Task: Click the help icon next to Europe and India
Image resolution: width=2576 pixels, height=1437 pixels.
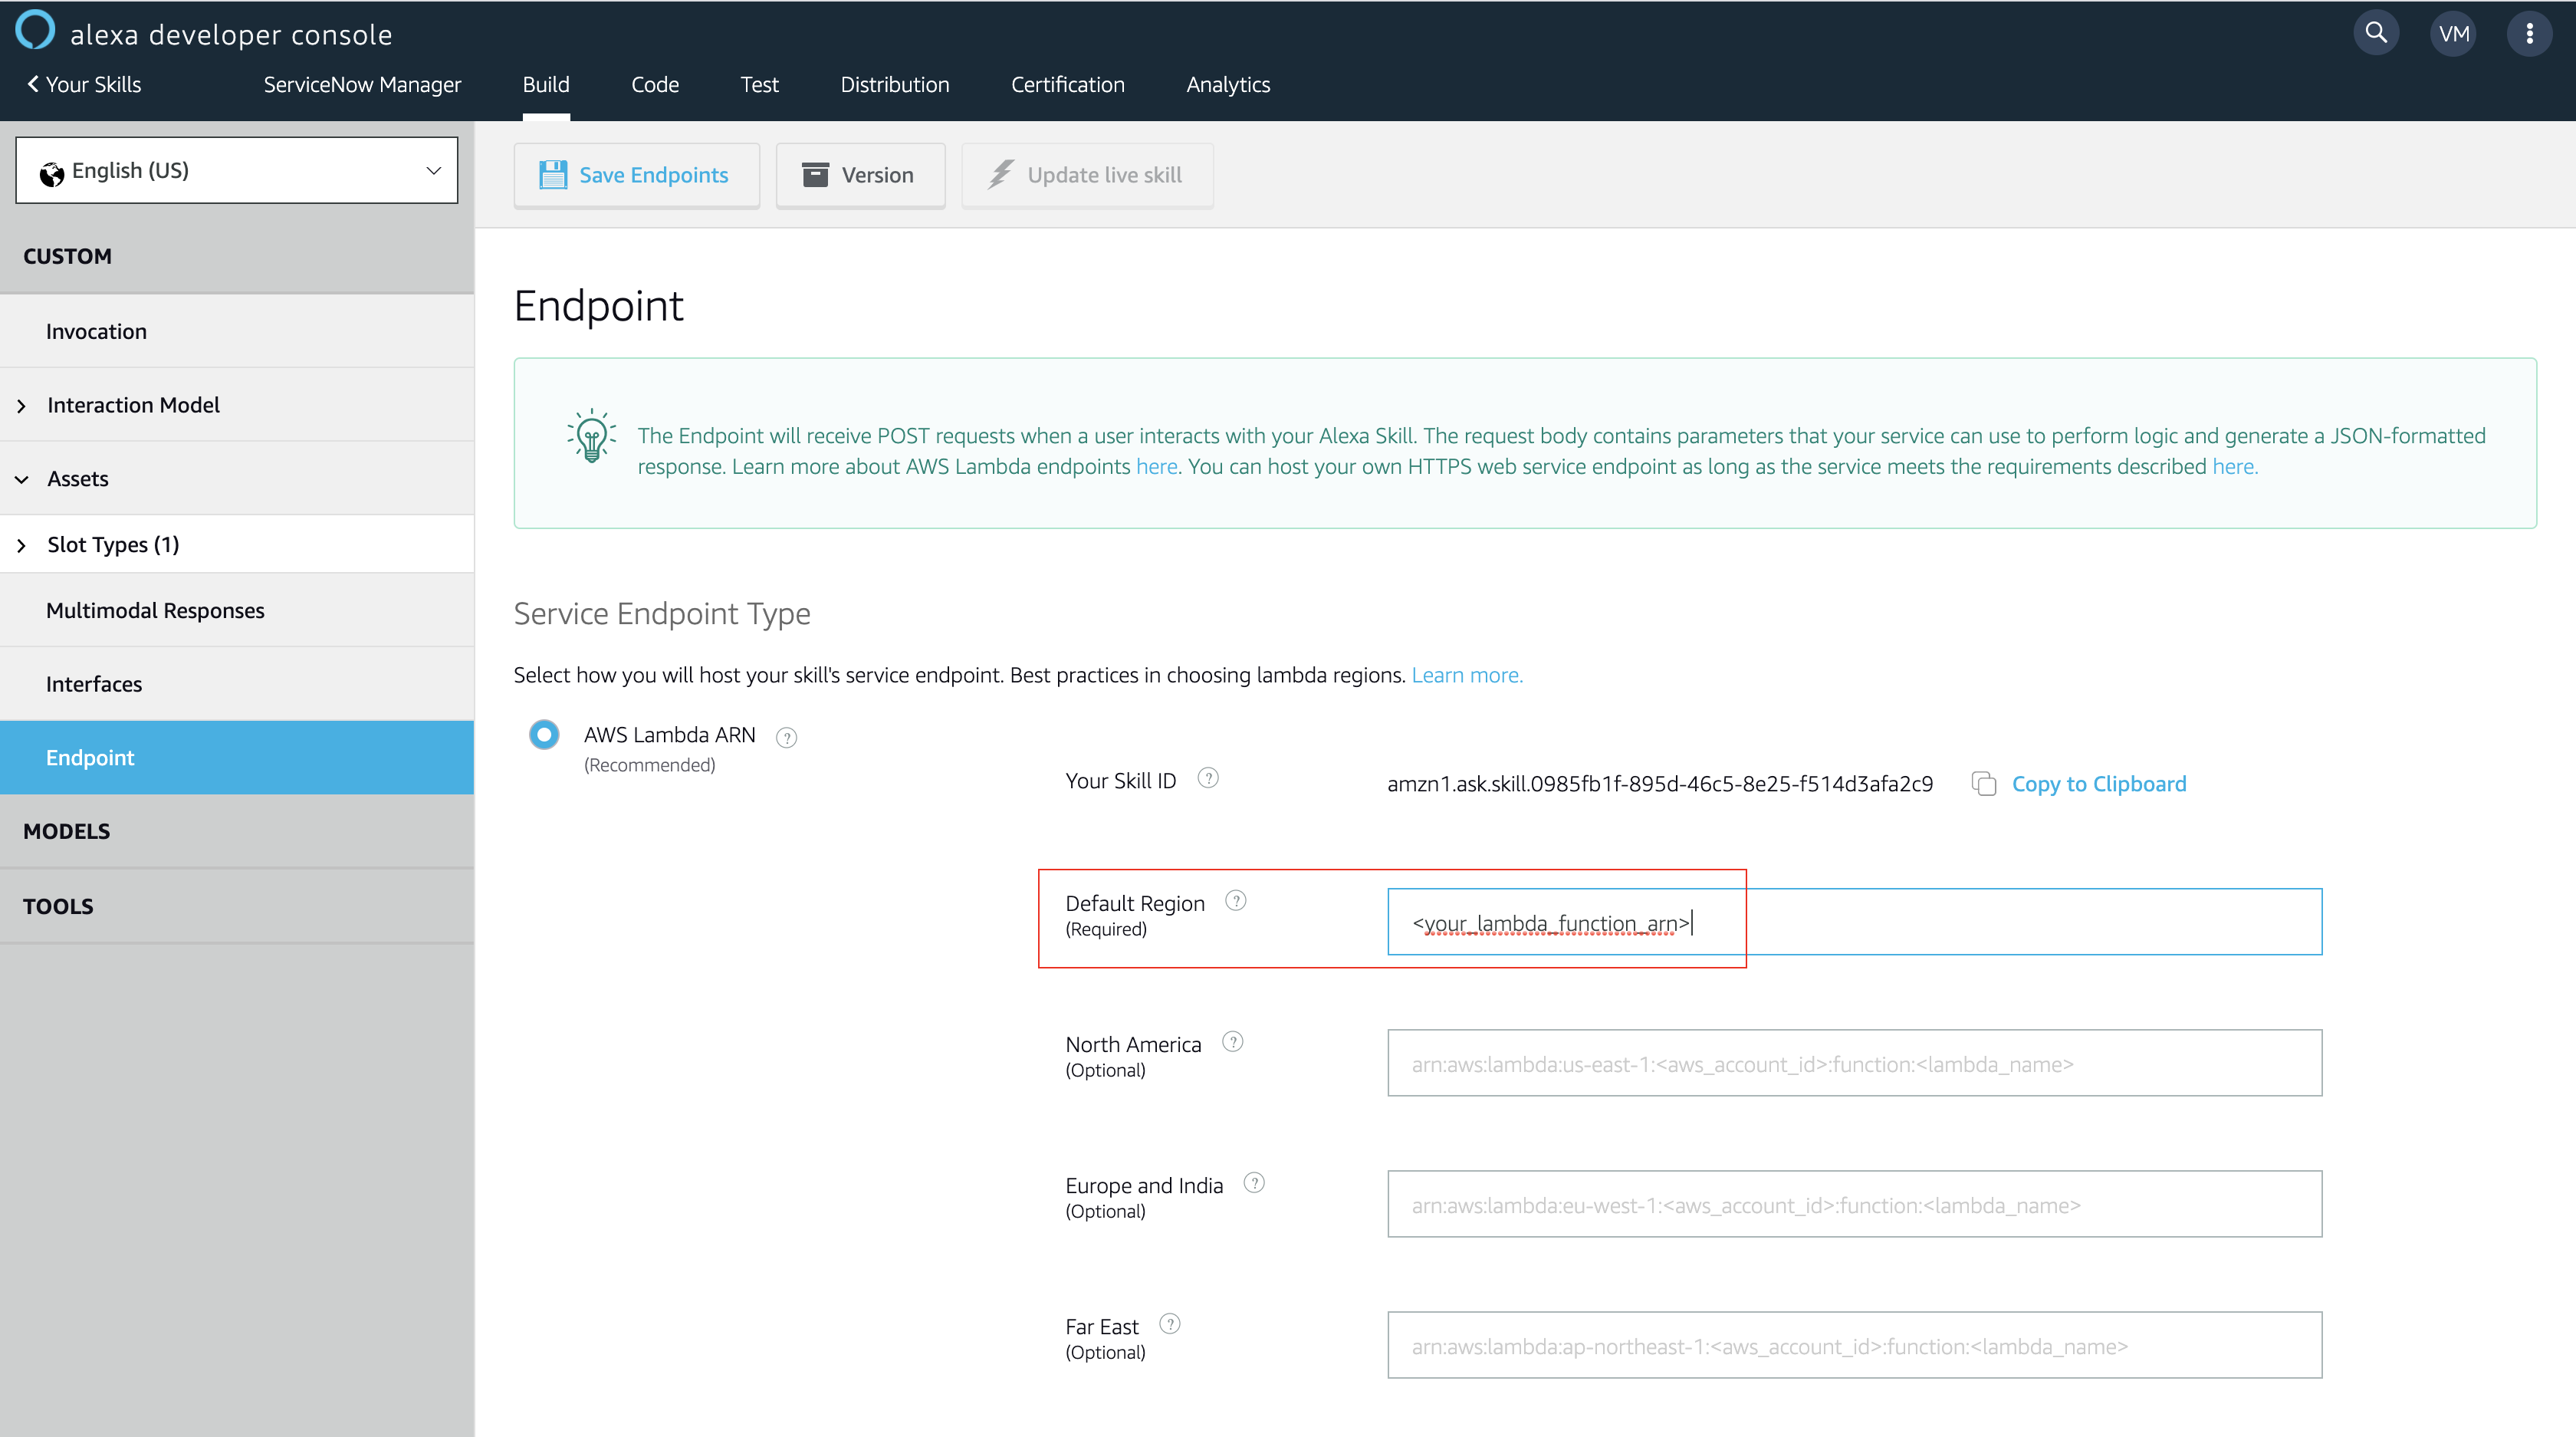Action: point(1254,1183)
